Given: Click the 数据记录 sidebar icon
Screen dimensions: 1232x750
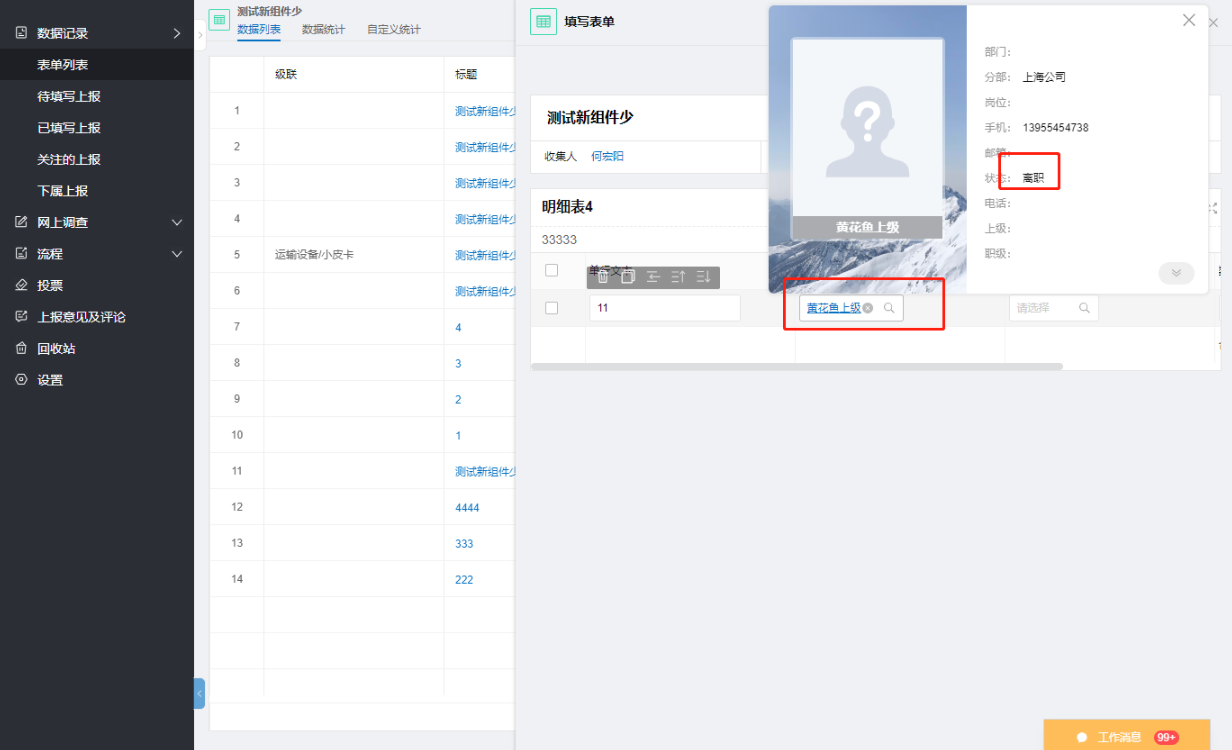Looking at the screenshot, I should pyautogui.click(x=21, y=33).
